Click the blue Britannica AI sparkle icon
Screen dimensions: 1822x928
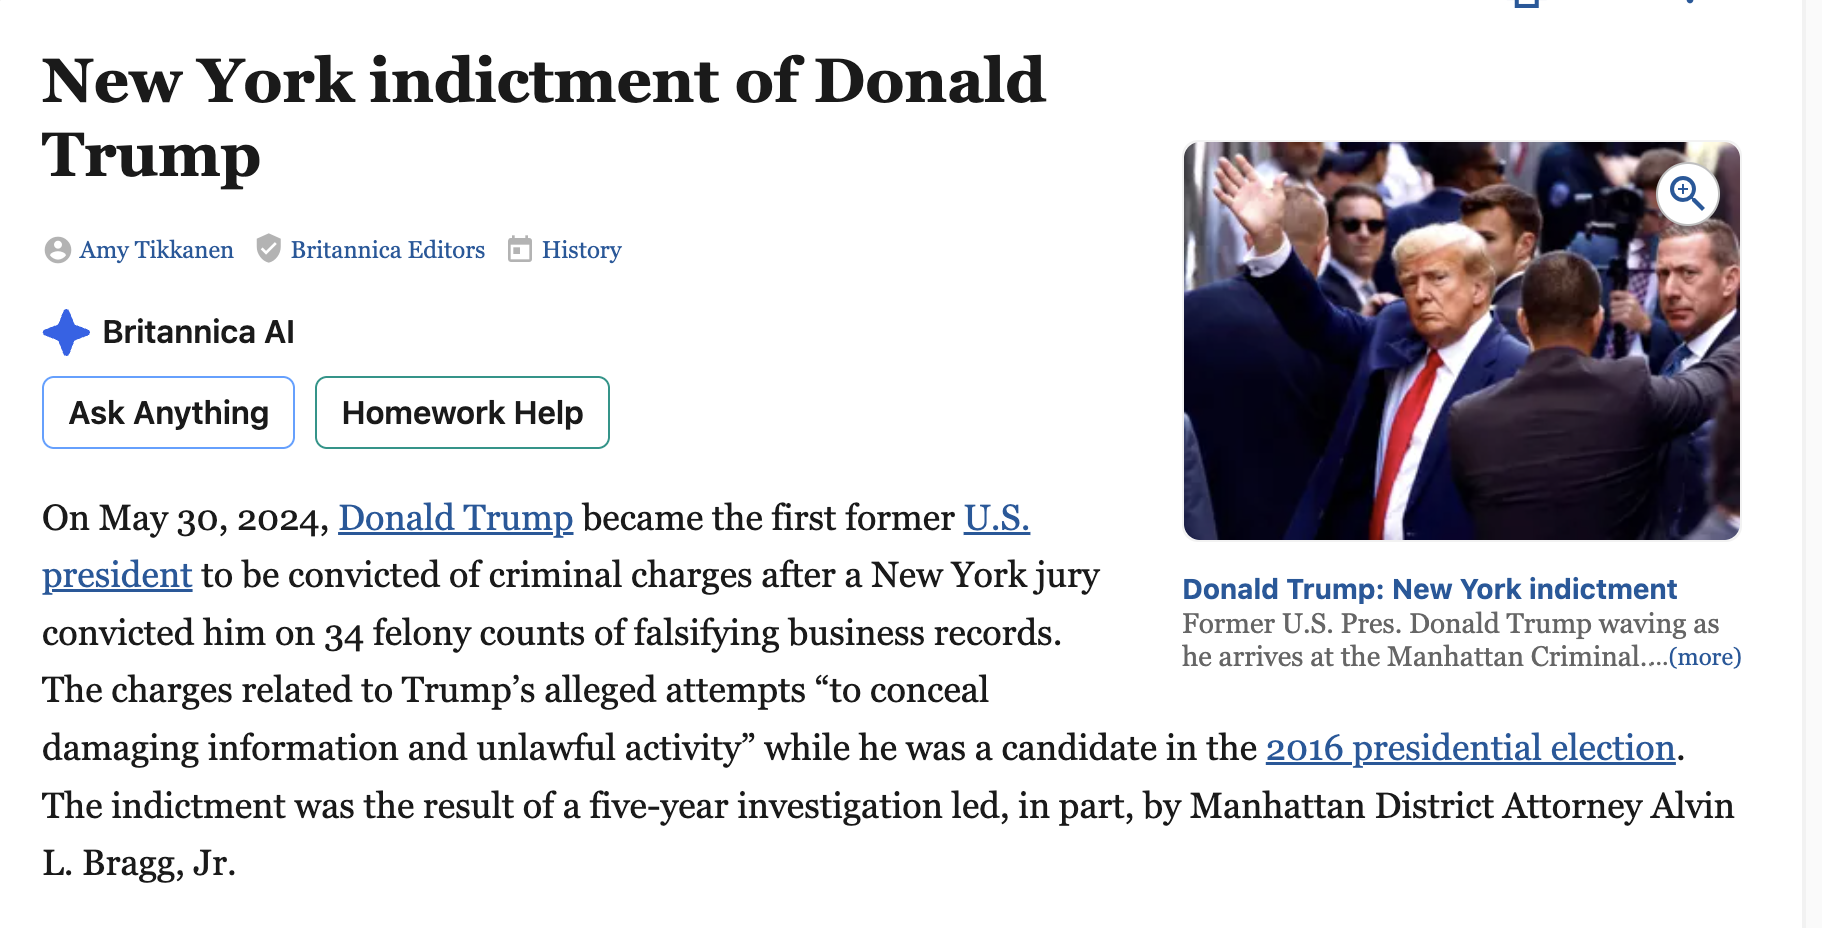[66, 332]
